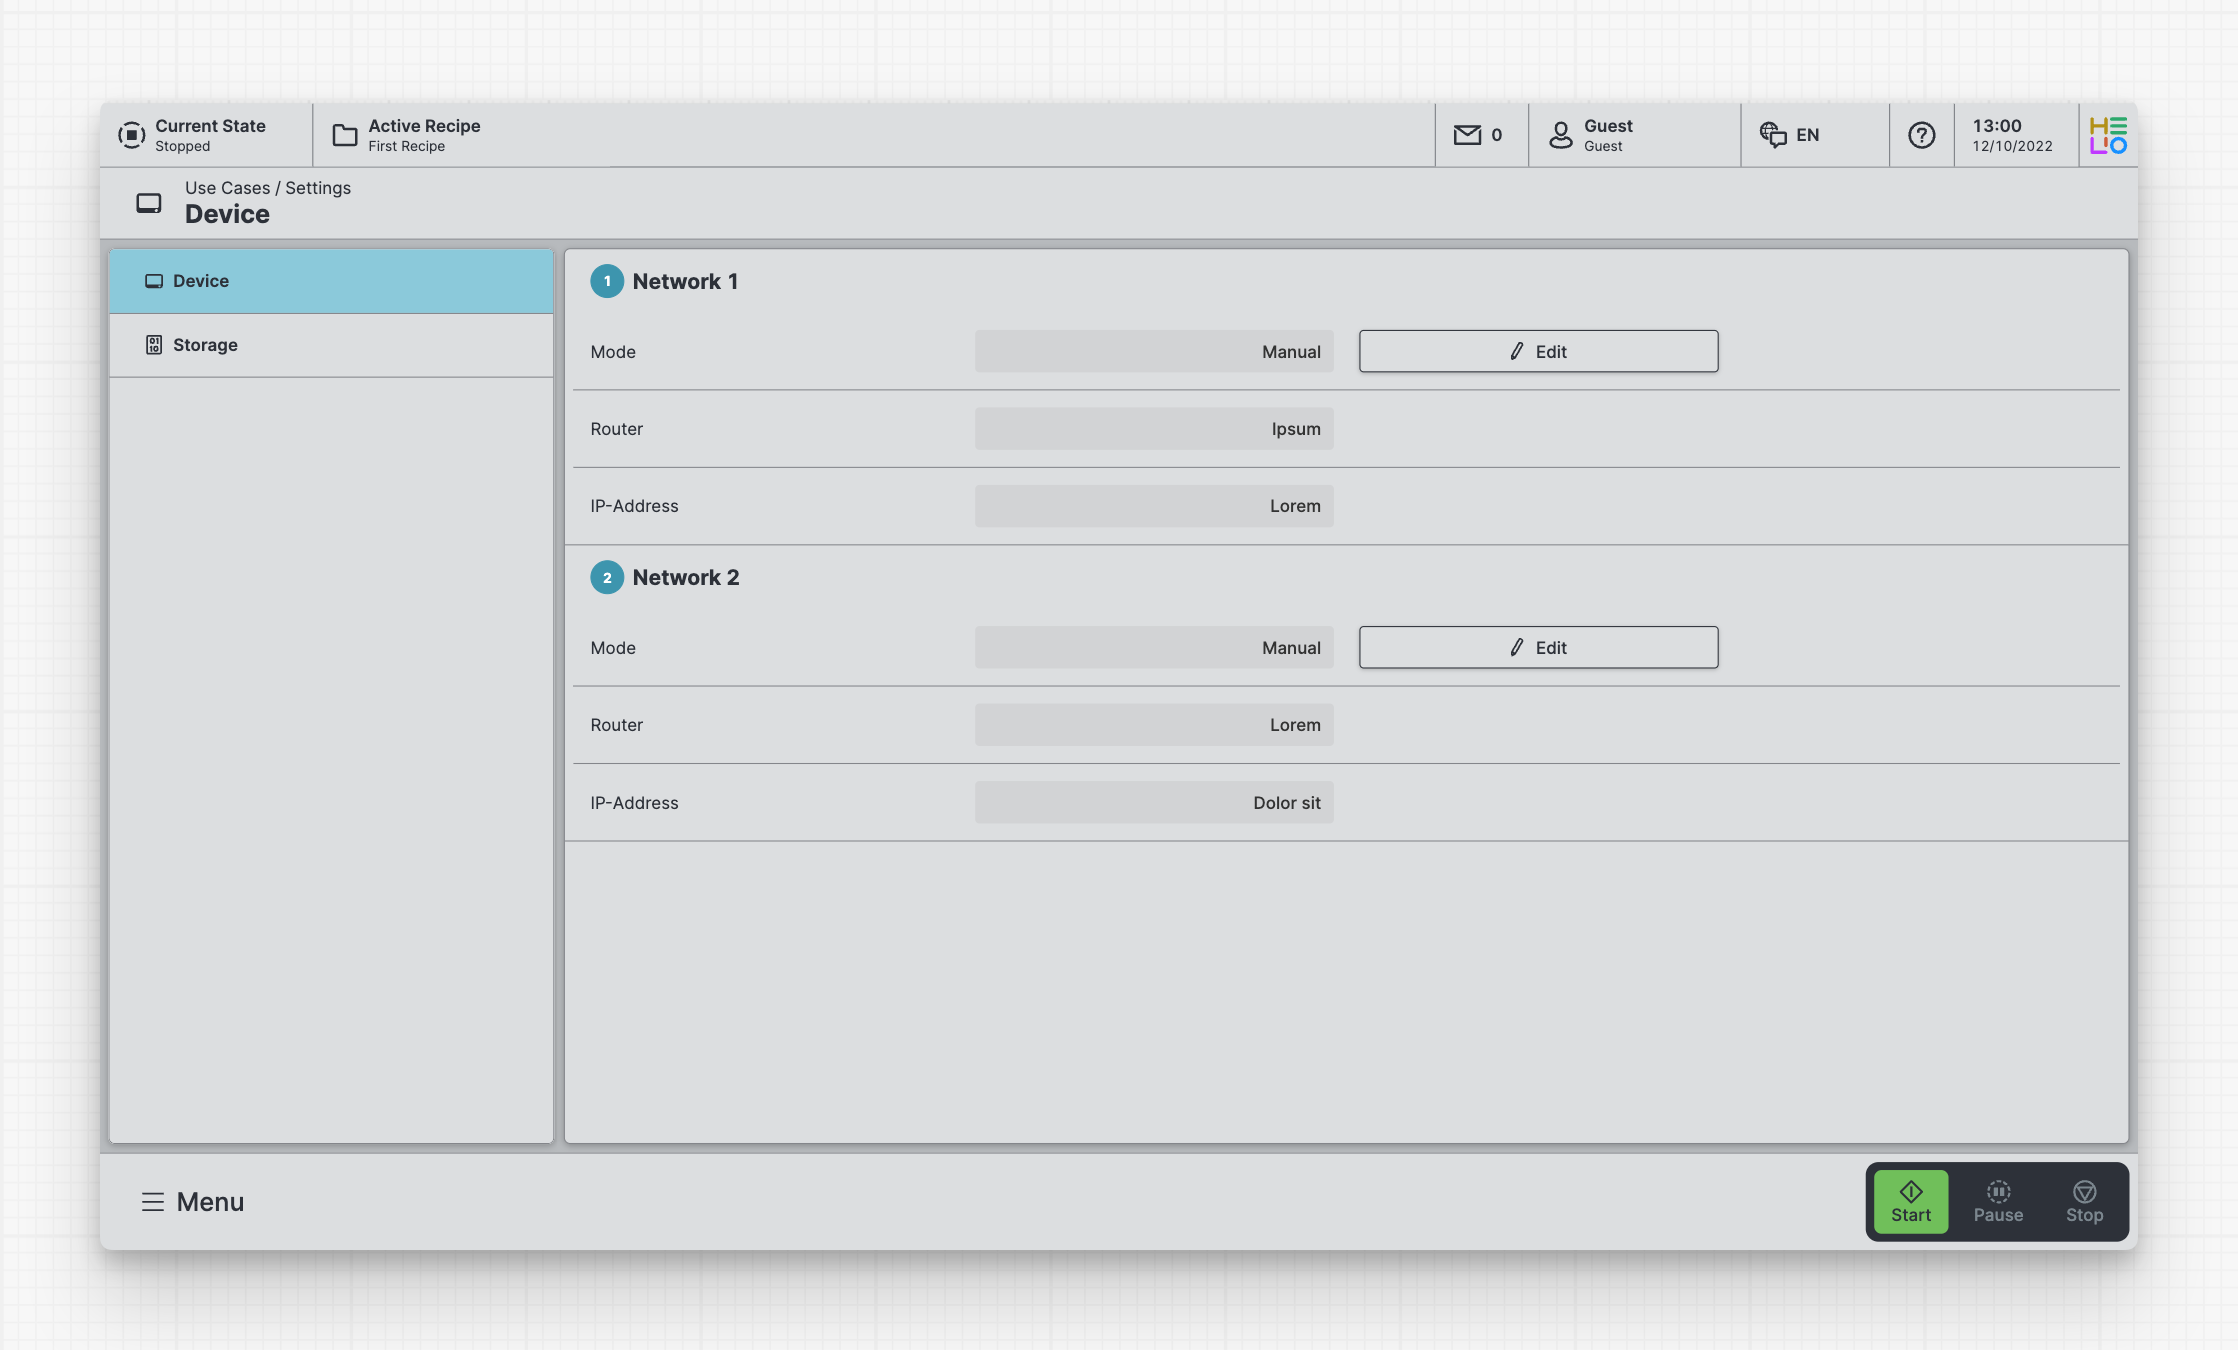The image size is (2238, 1350).
Task: Open the language selector globe icon
Action: click(1773, 135)
